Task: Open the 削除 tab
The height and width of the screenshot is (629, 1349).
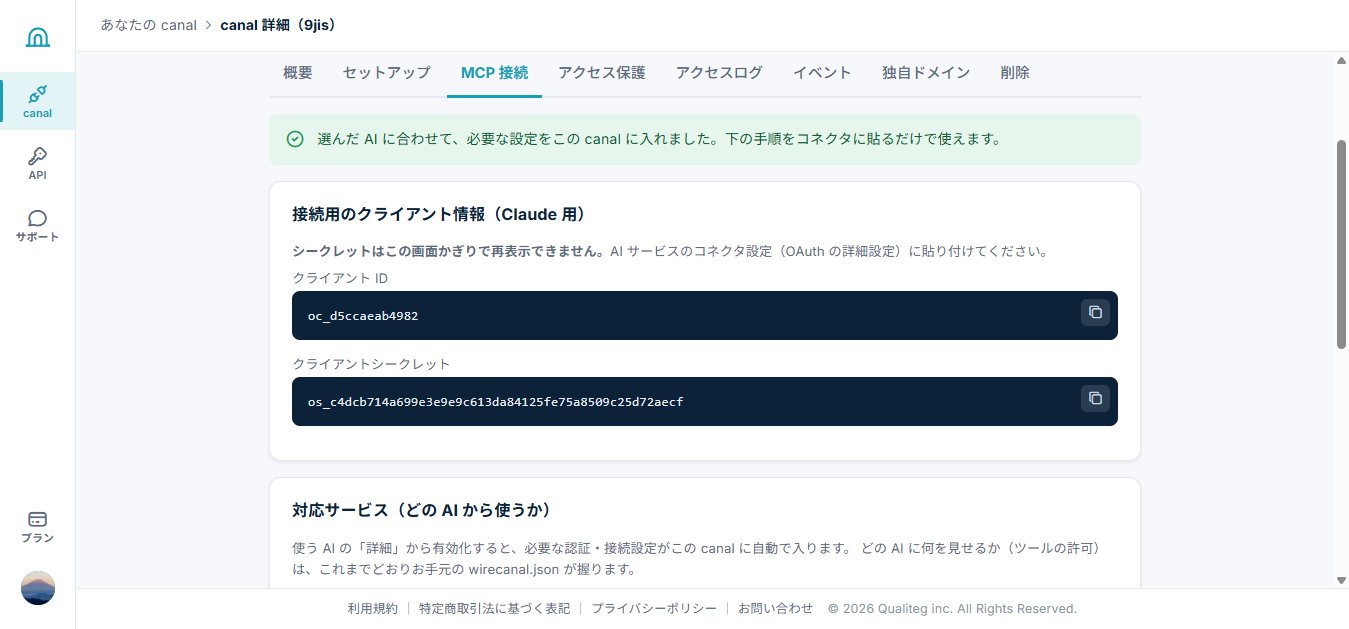Action: click(1015, 73)
